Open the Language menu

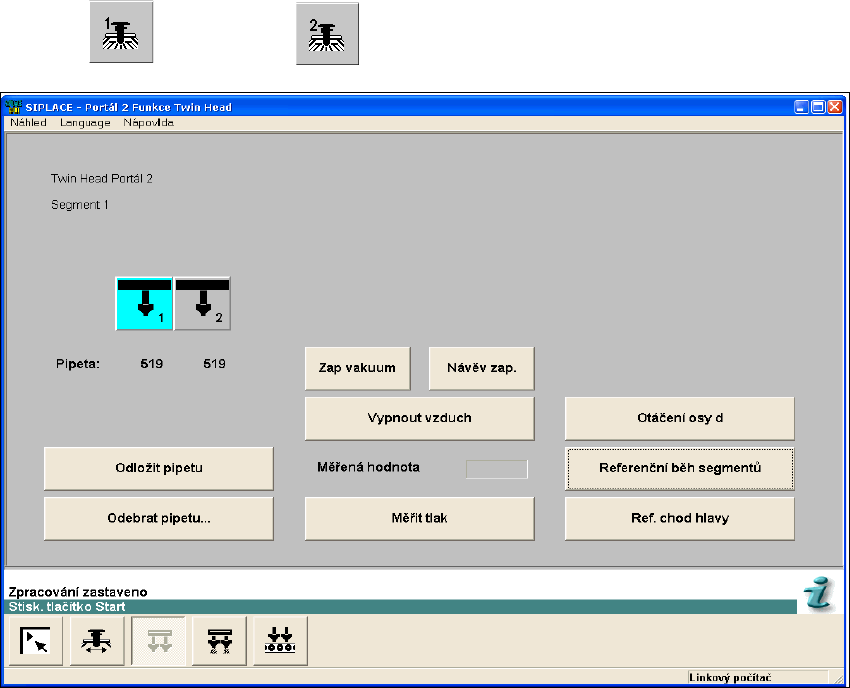[85, 123]
